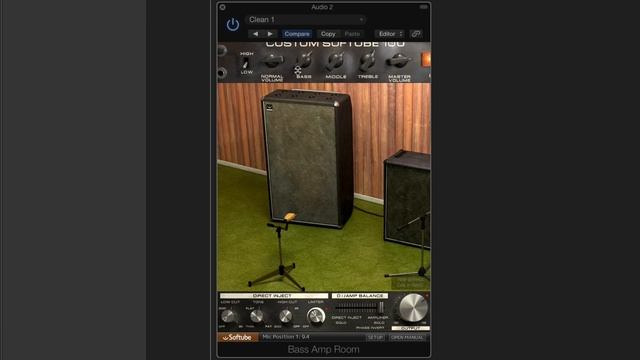
Task: Click the Normal Volume knob
Action: tap(272, 61)
